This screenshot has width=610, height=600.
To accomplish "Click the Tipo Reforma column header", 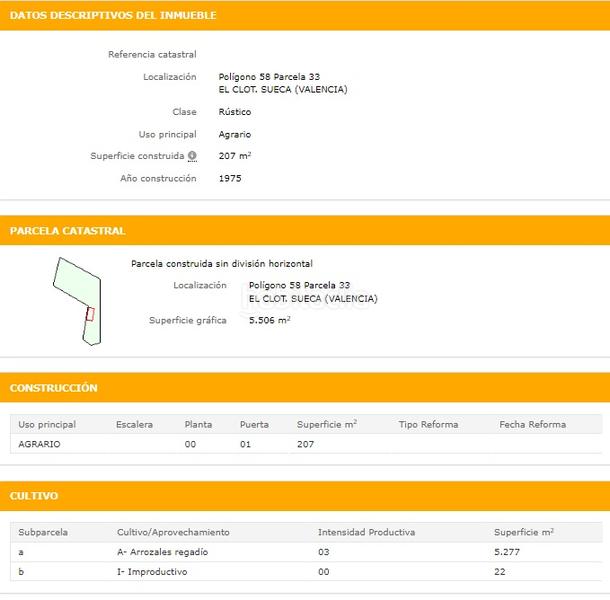I will (x=428, y=425).
